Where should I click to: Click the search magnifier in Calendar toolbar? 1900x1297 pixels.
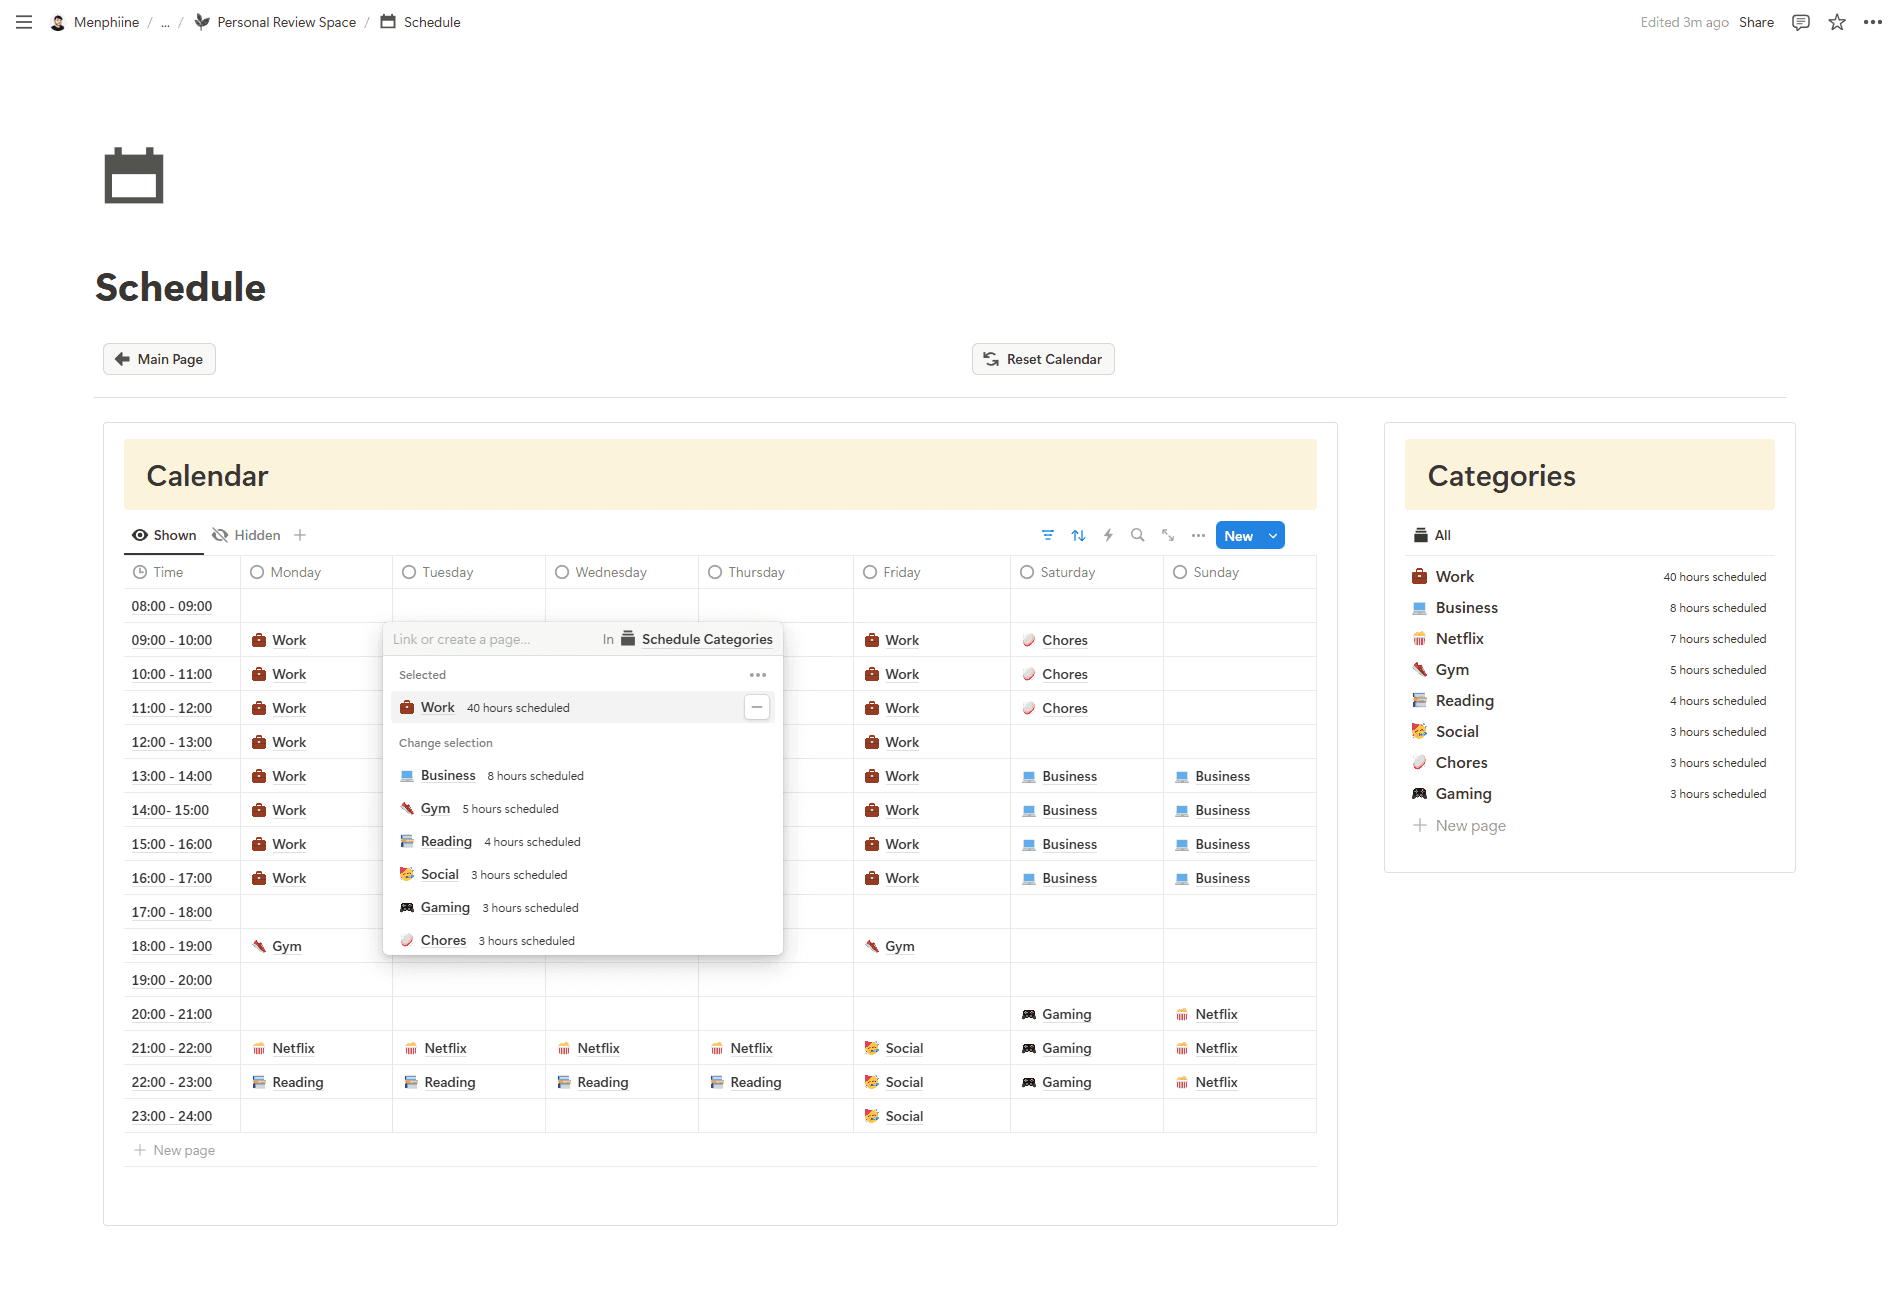1138,536
